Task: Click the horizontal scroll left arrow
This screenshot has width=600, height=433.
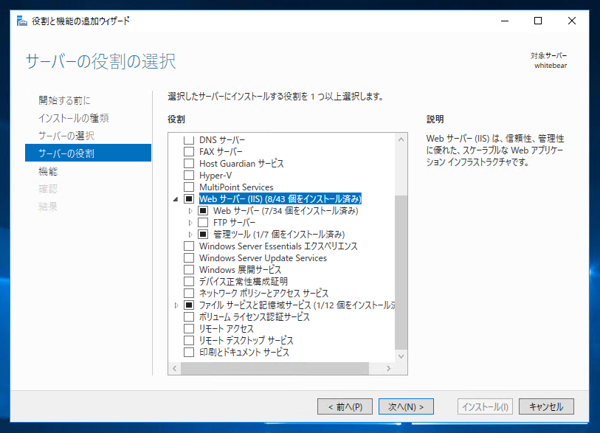Action: click(x=174, y=368)
